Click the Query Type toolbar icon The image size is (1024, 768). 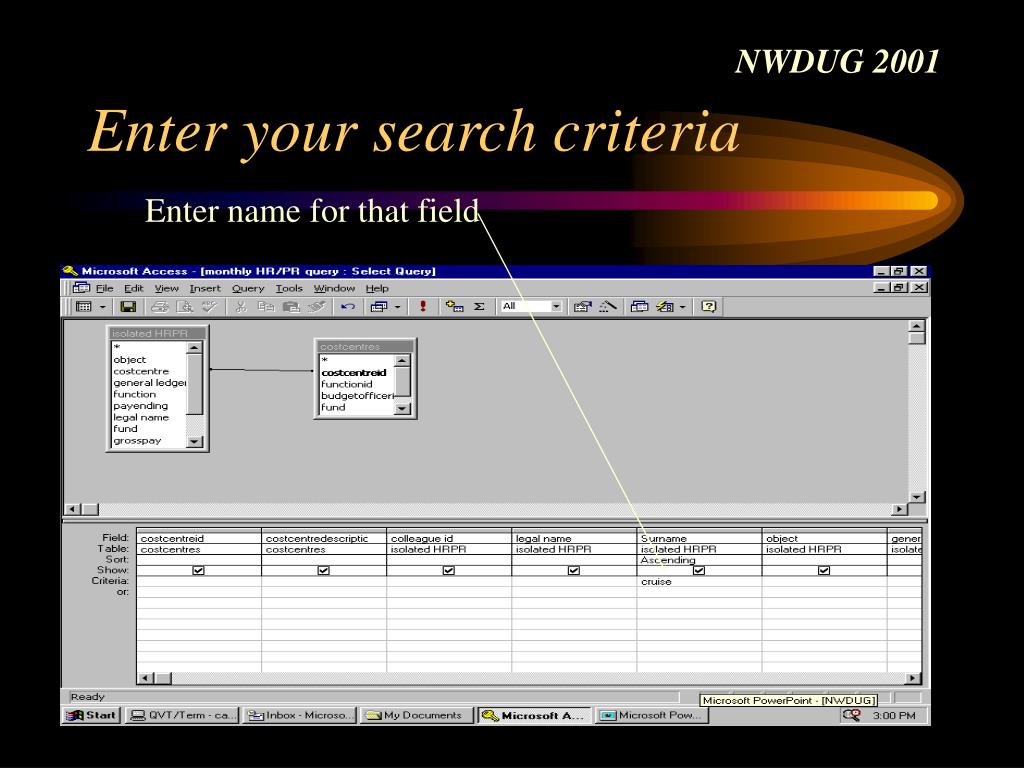tap(379, 306)
